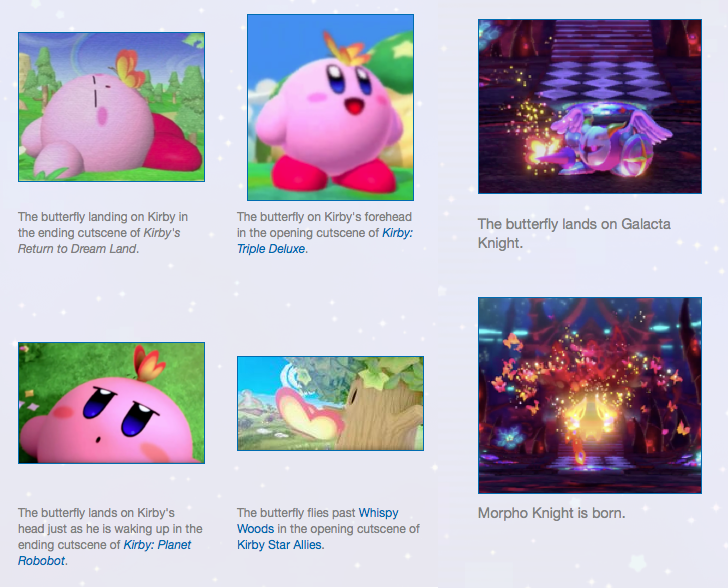This screenshot has height=588, width=728.
Task: Click the glowing butterfly beside Galacta Knight
Action: click(x=542, y=151)
